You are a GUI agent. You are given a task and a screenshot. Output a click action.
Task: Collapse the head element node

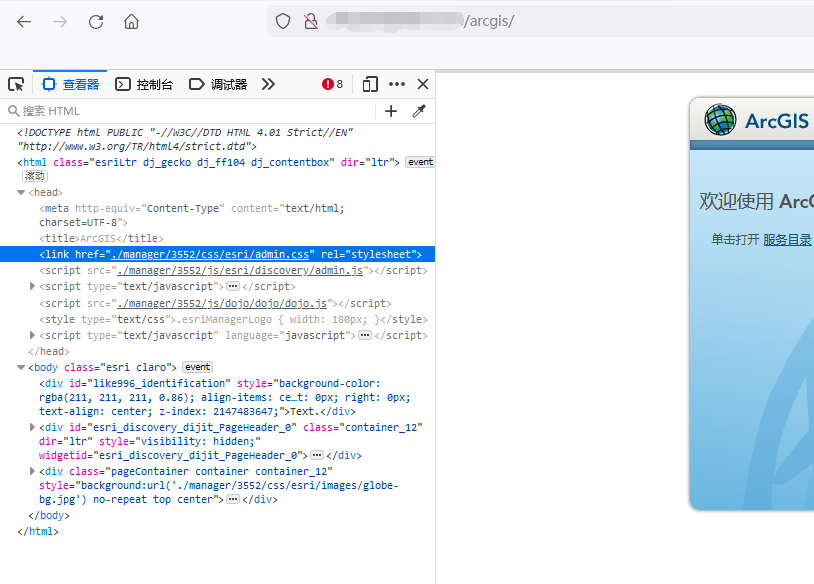[x=21, y=193]
